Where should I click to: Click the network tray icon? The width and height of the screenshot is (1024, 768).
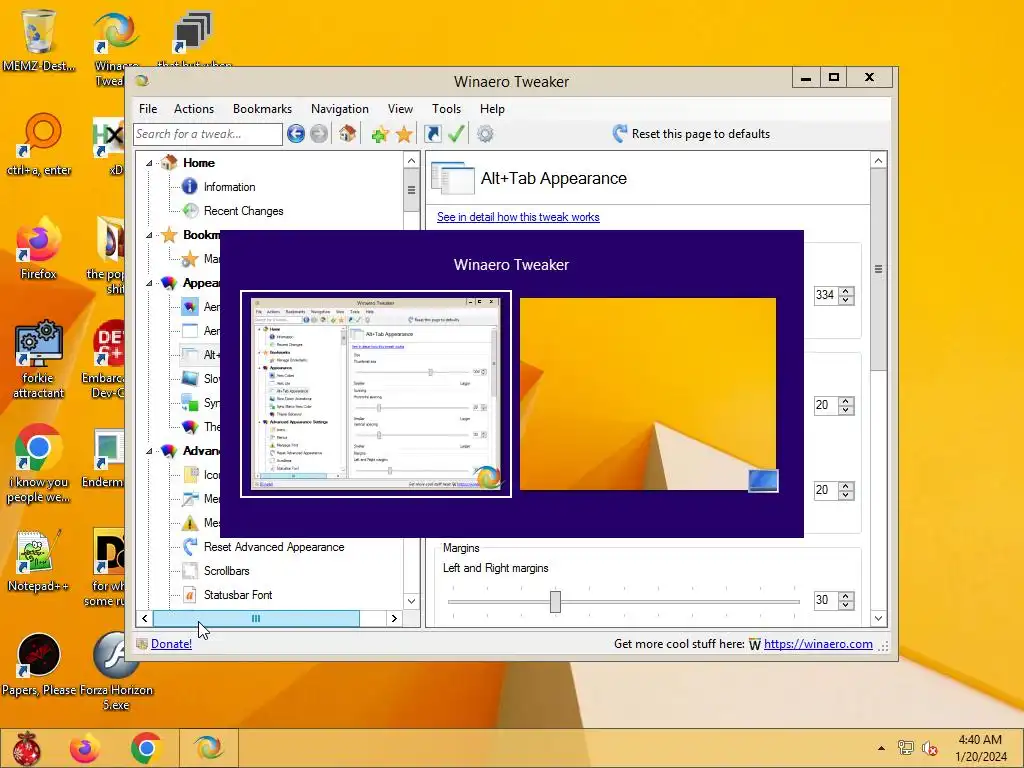pos(905,748)
